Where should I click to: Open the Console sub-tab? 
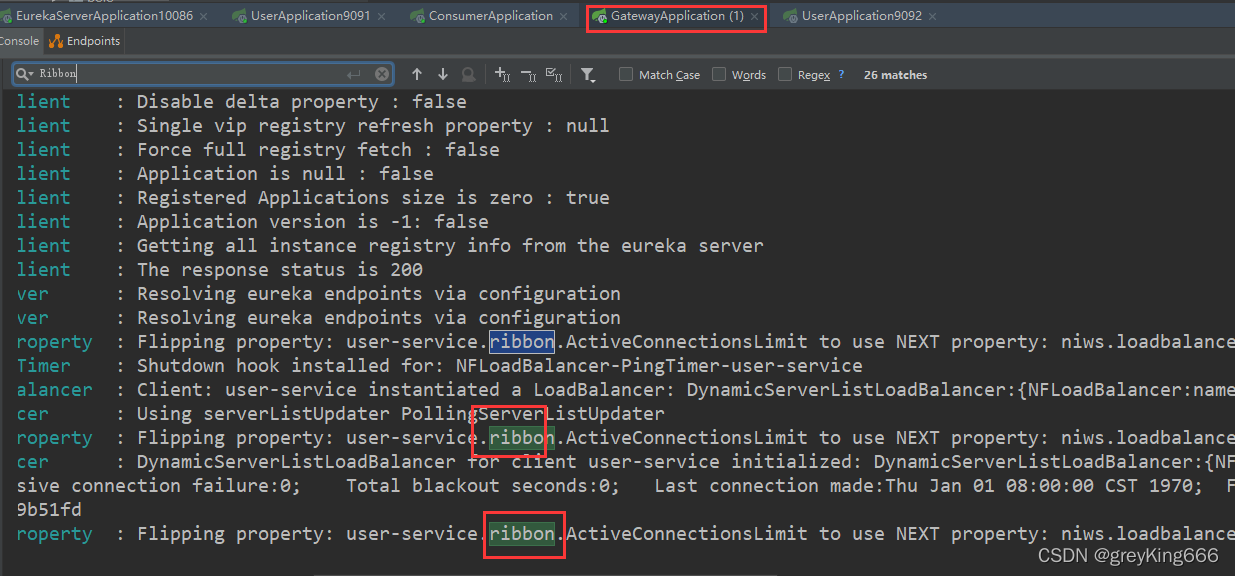click(19, 41)
